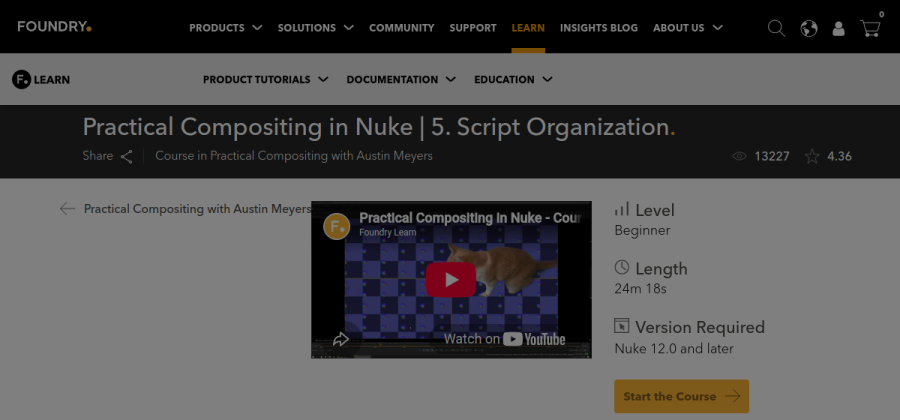Click the back arrow beside Practical Compositing

pos(67,209)
